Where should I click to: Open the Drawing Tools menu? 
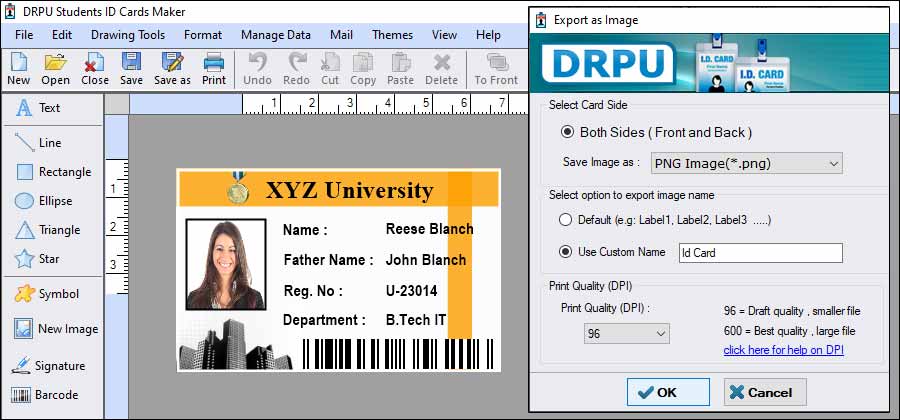(x=128, y=35)
